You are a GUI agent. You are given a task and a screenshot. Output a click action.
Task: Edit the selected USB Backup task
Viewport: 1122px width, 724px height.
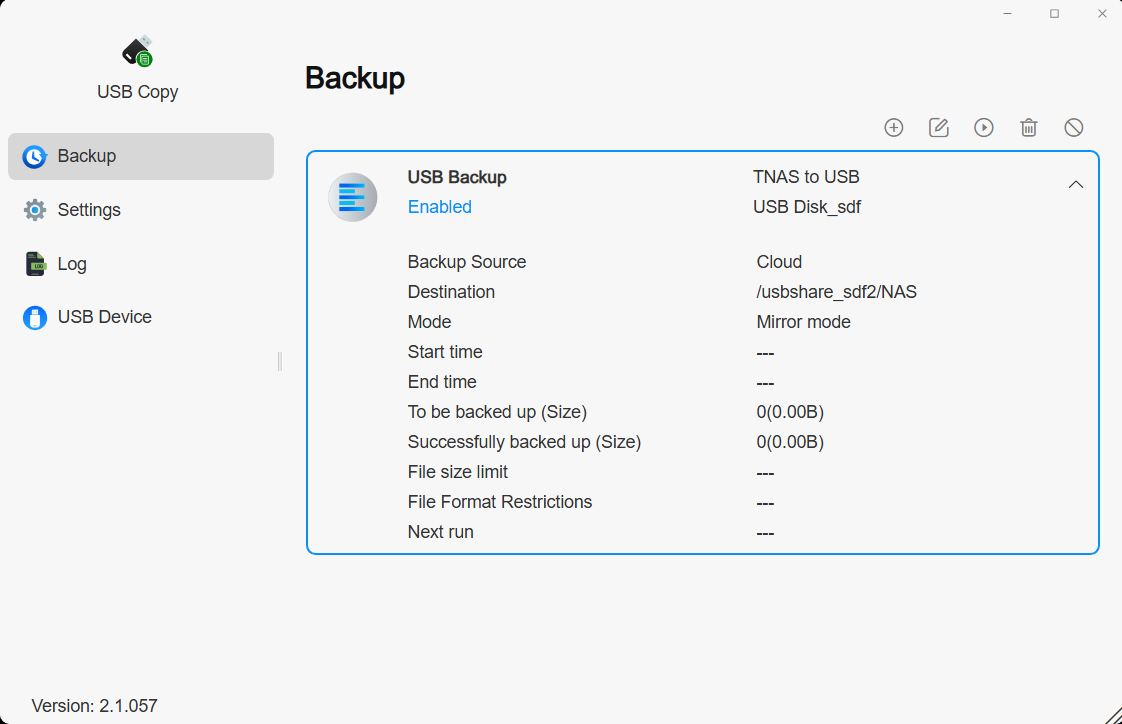[x=939, y=127]
